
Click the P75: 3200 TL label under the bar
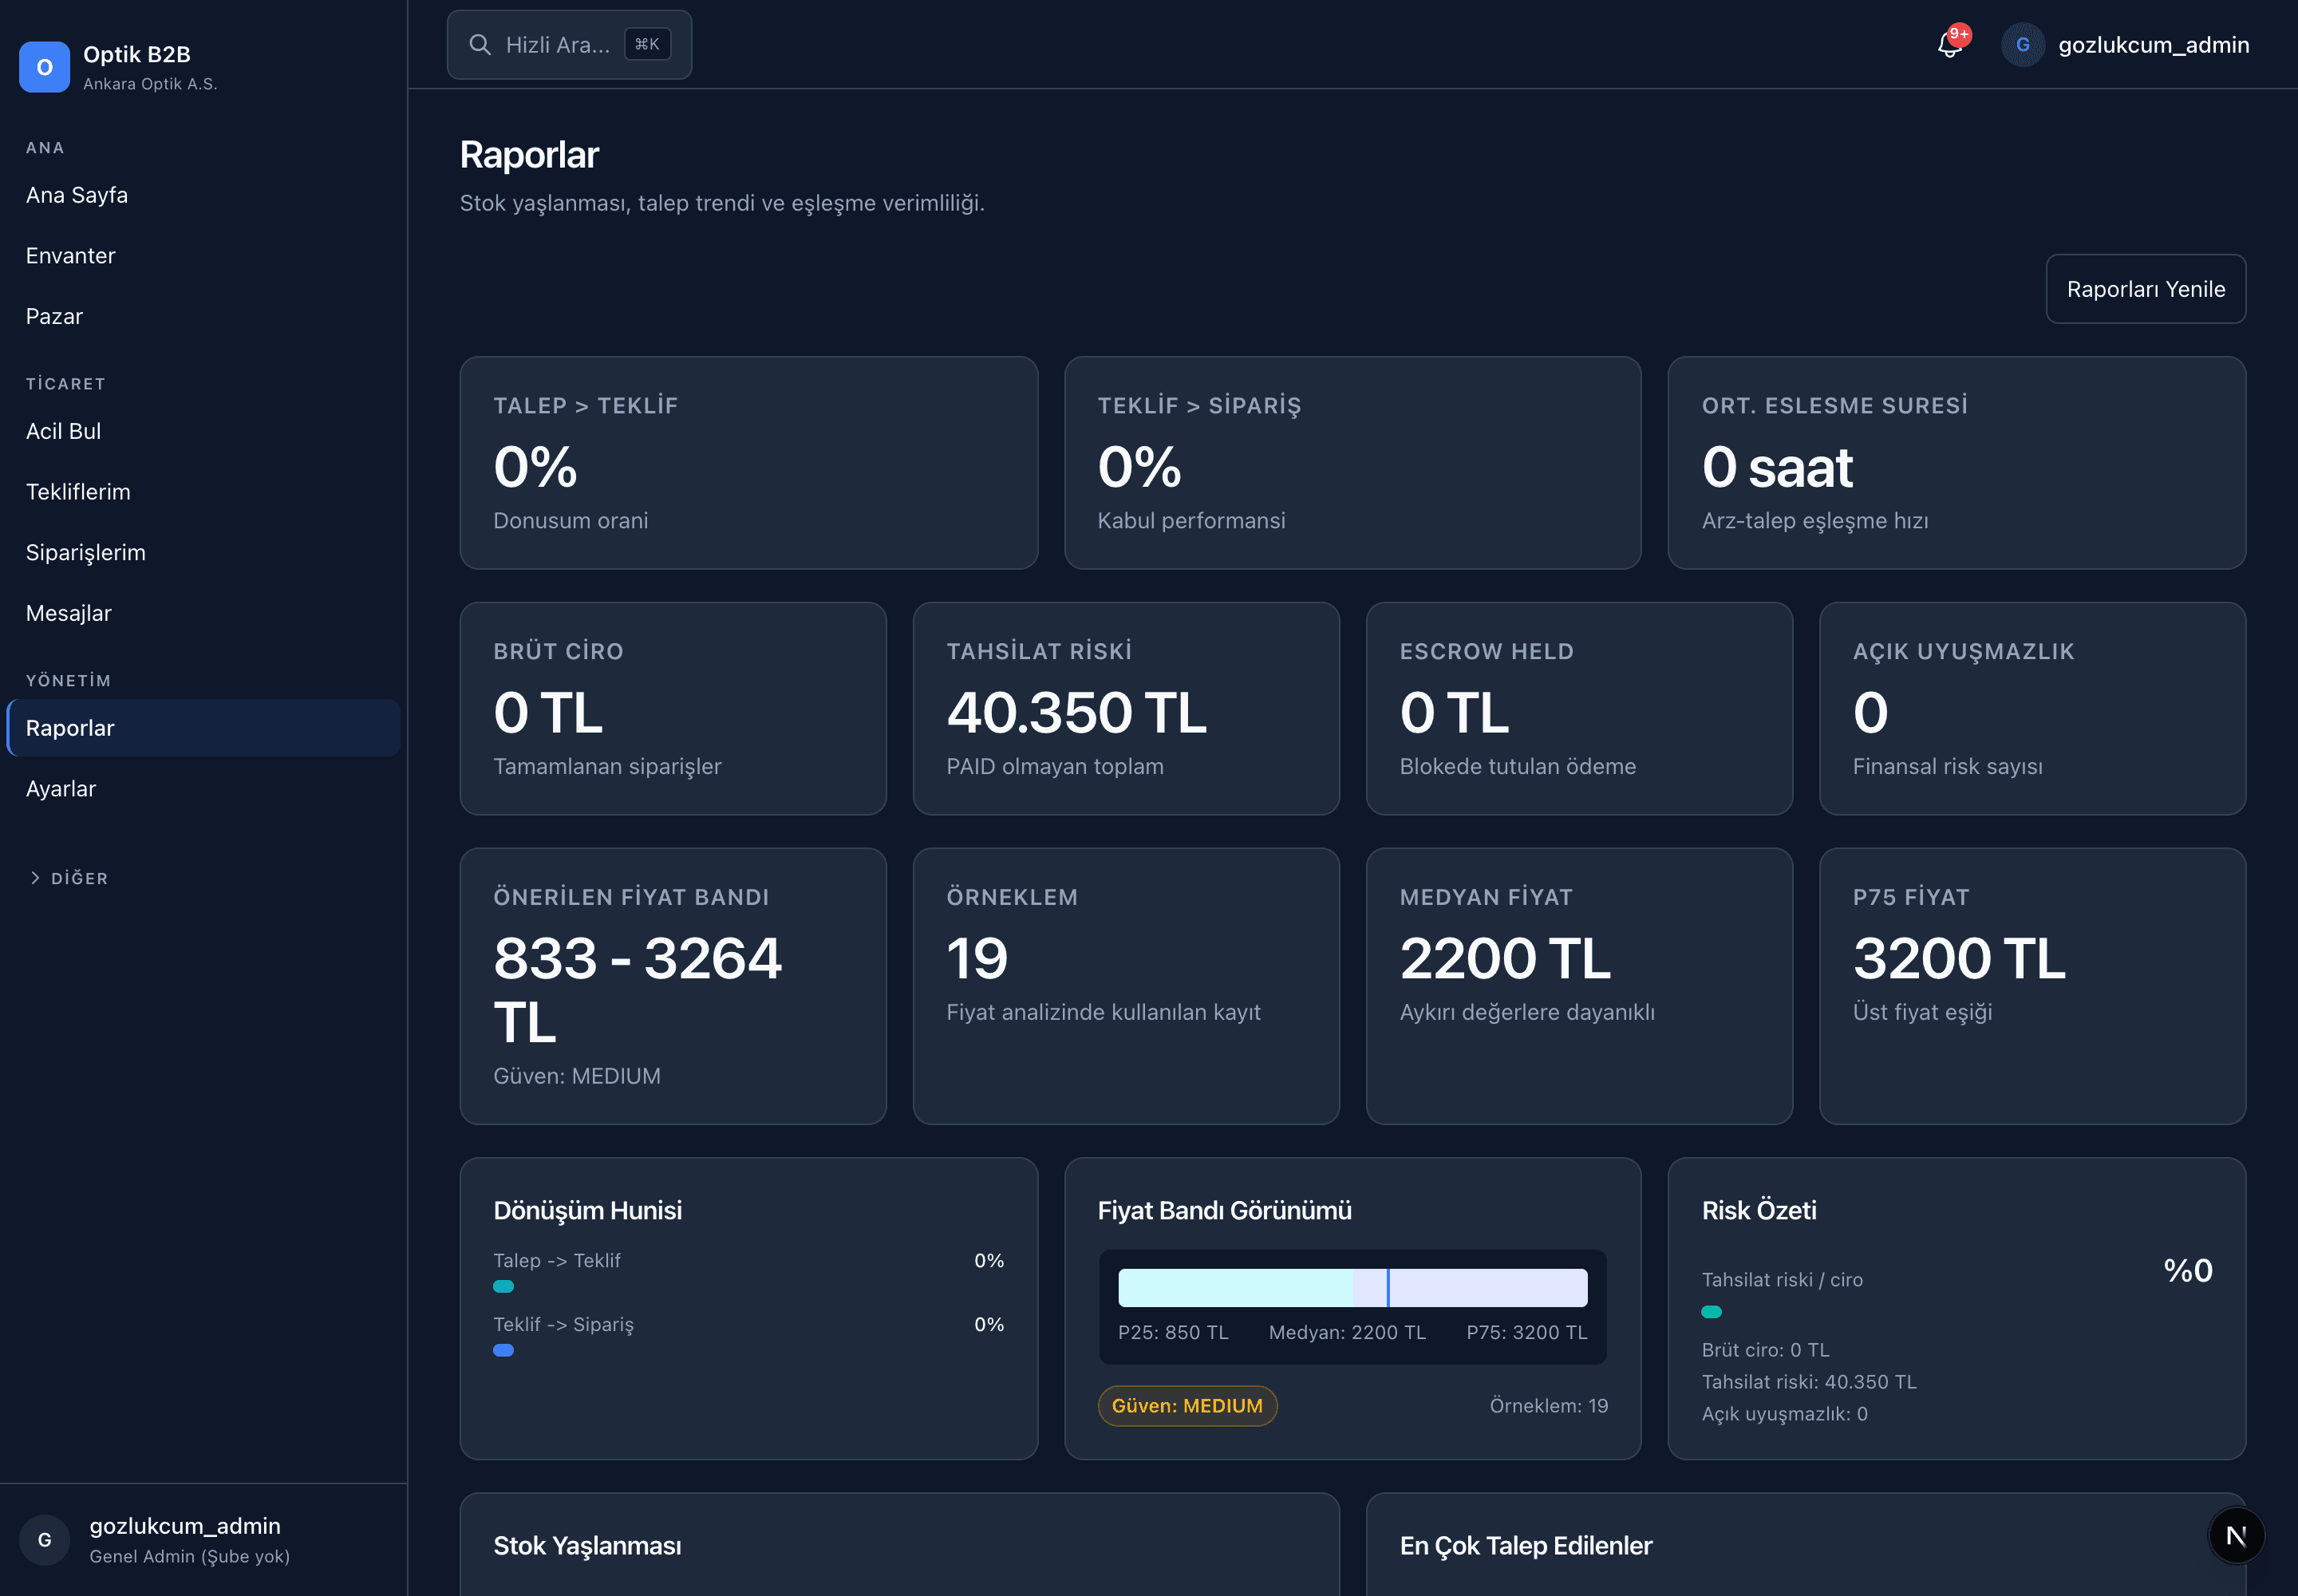[x=1527, y=1333]
